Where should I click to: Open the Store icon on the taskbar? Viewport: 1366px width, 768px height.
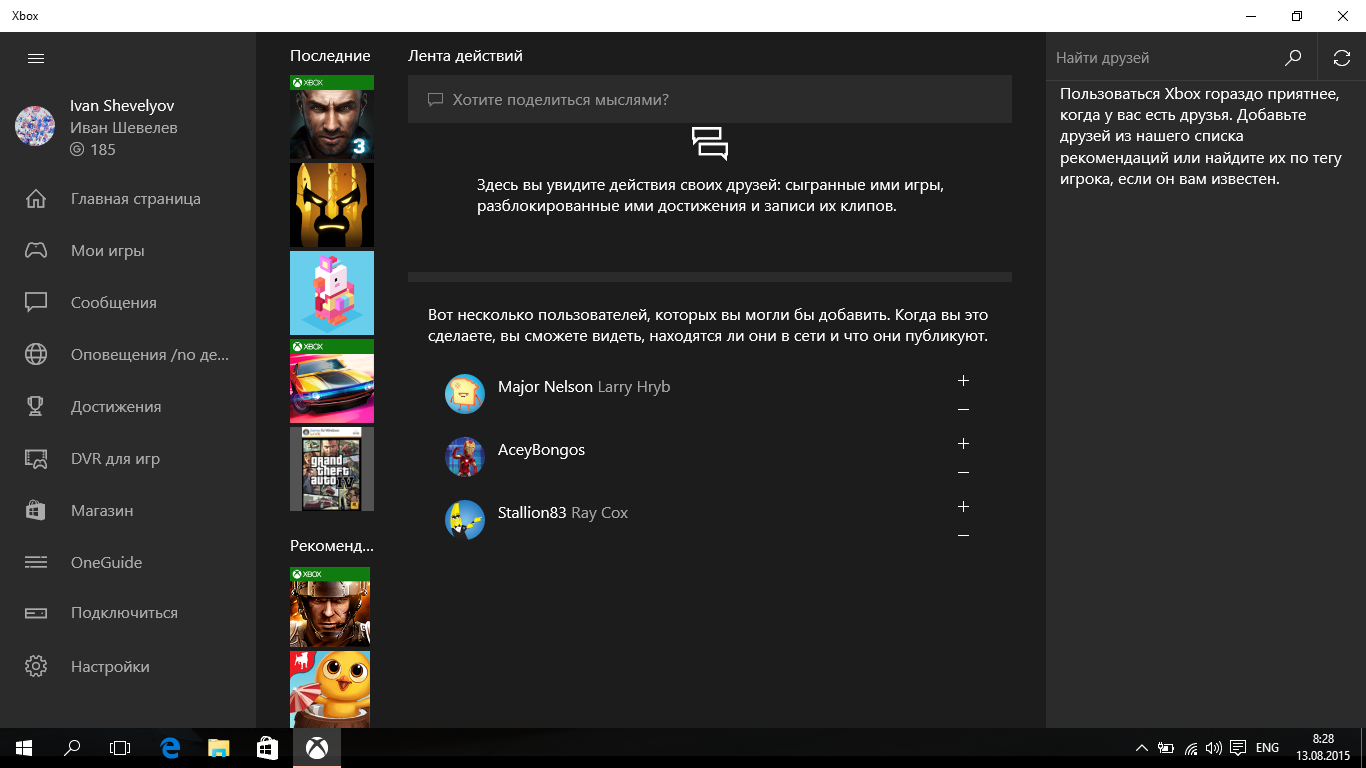click(x=267, y=748)
